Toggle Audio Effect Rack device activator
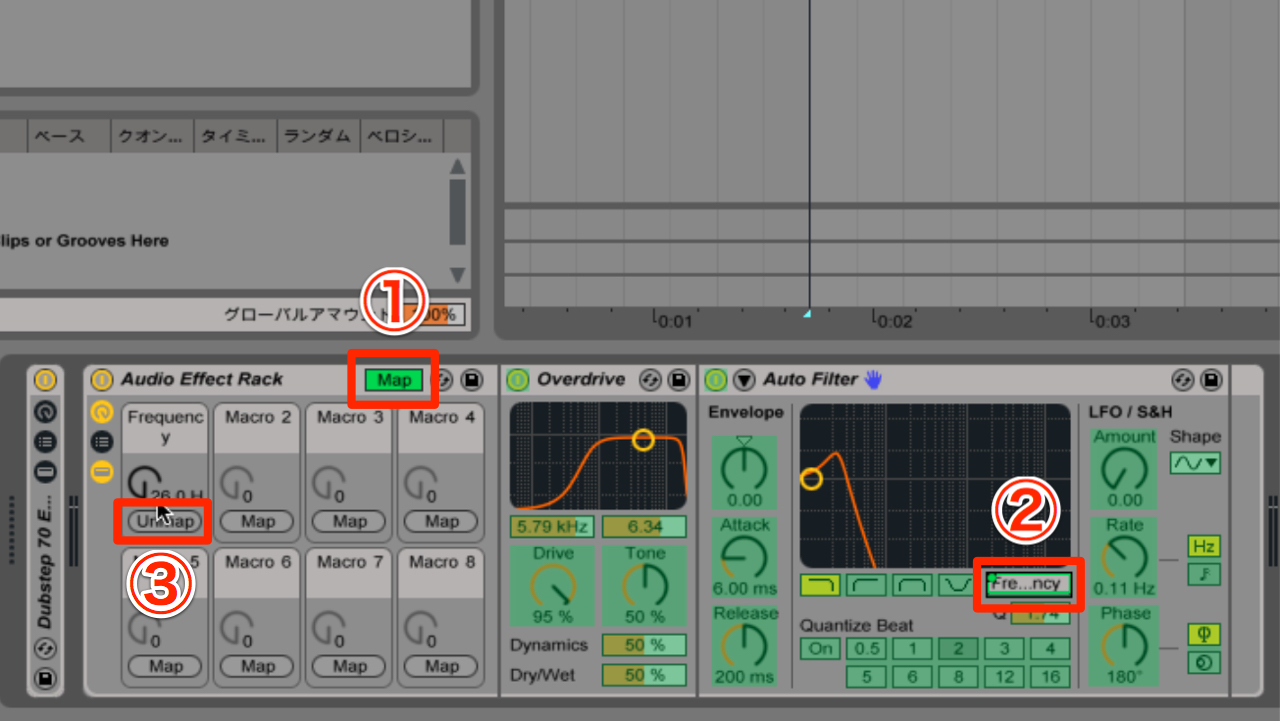Viewport: 1280px width, 721px height. [x=101, y=380]
